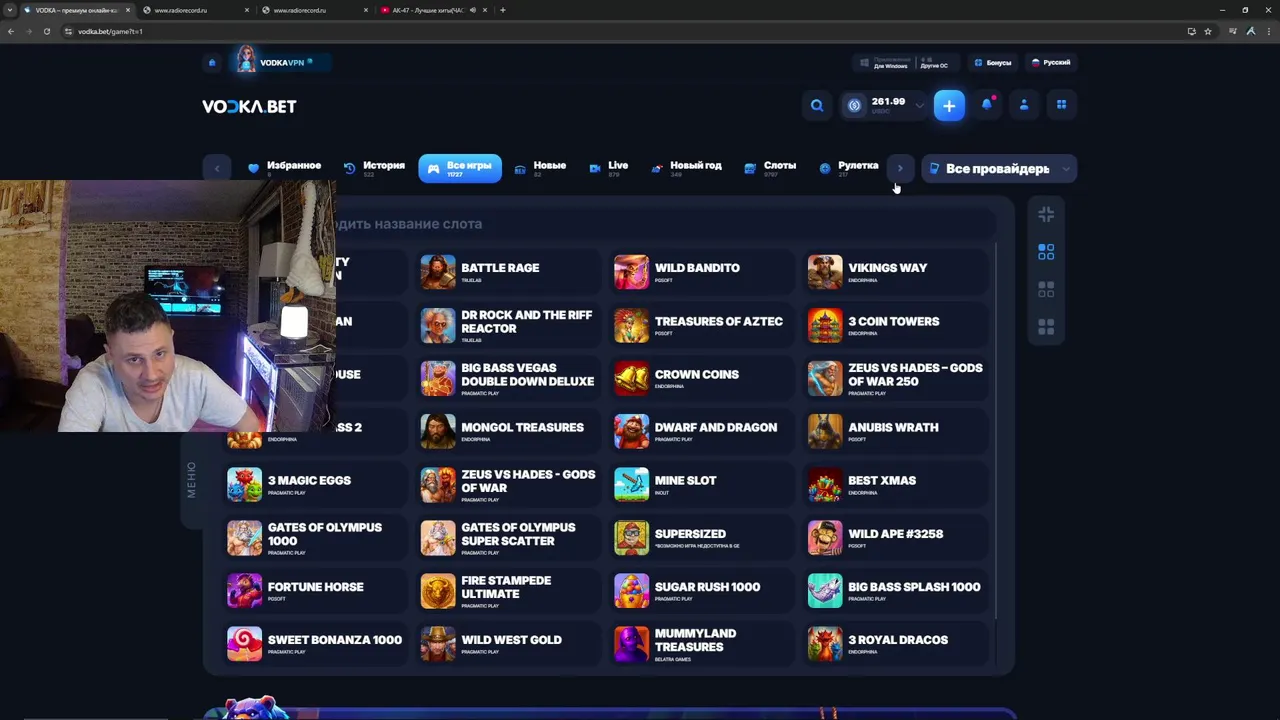This screenshot has height=720, width=1280.
Task: Move categories right with the arrow button
Action: click(x=900, y=168)
